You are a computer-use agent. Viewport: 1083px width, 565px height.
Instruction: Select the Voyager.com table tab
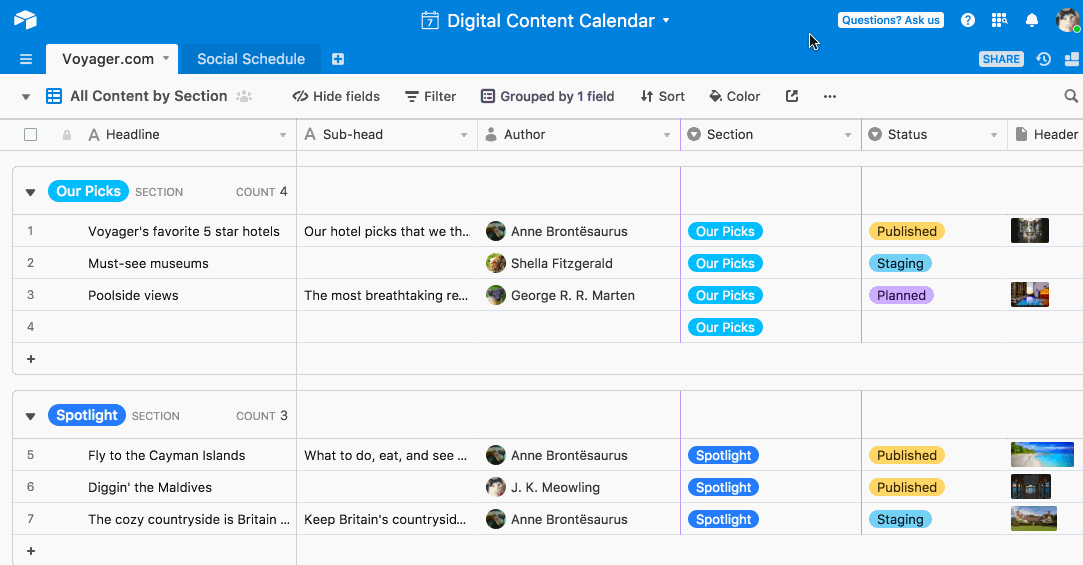(x=107, y=59)
